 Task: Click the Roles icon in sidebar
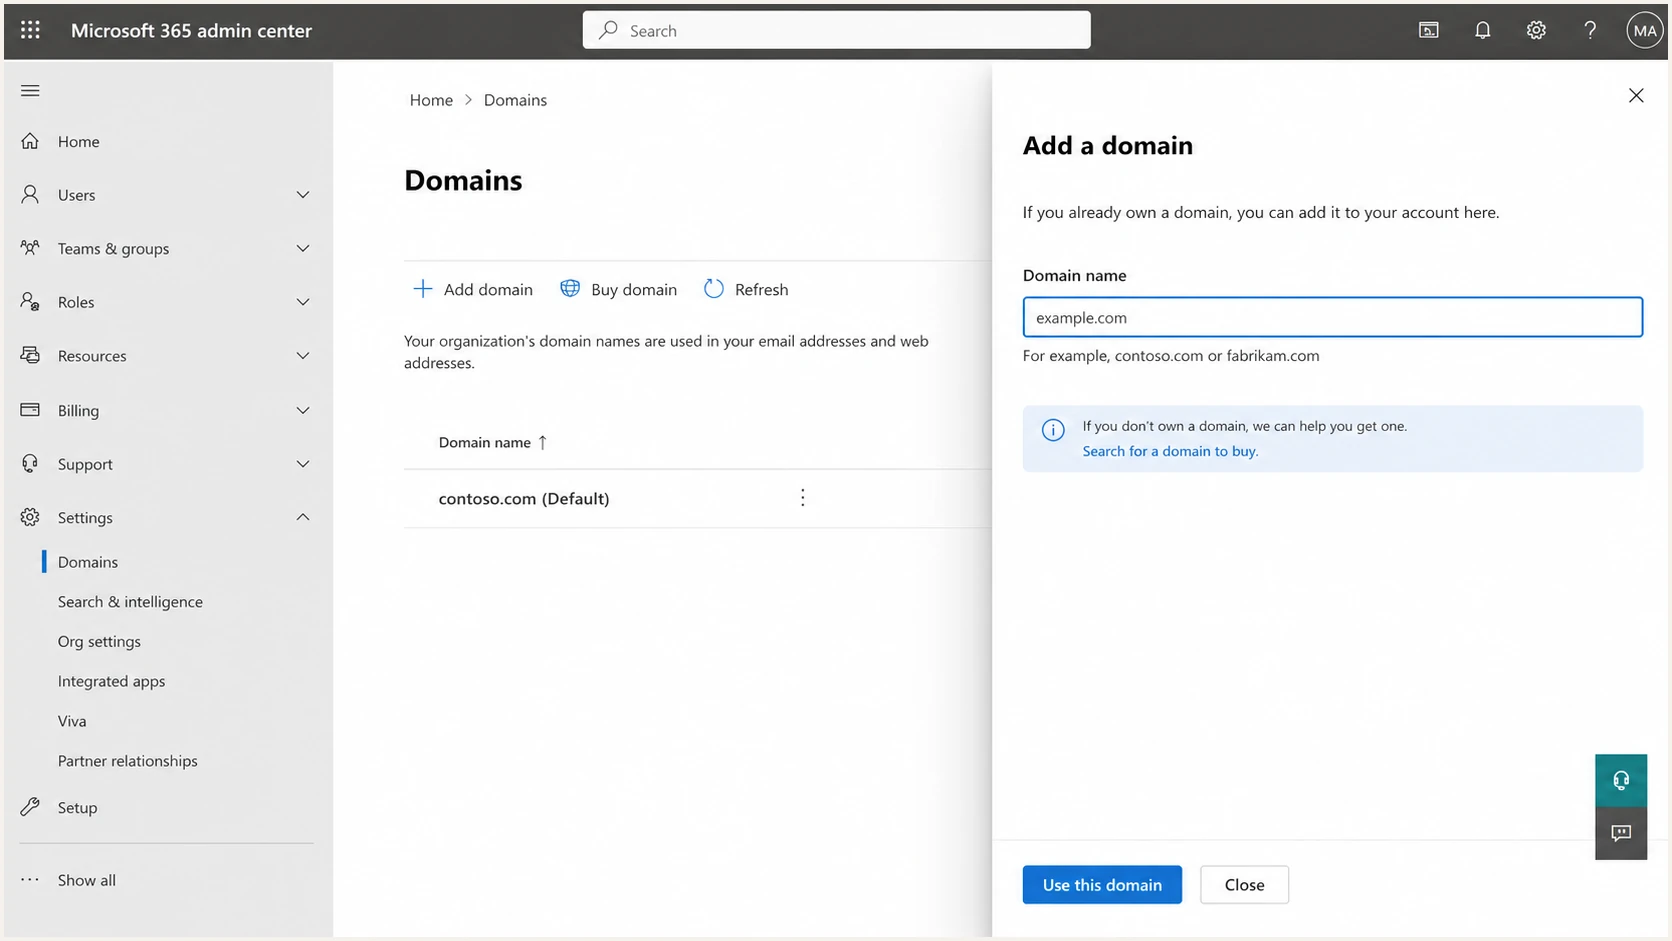point(30,301)
